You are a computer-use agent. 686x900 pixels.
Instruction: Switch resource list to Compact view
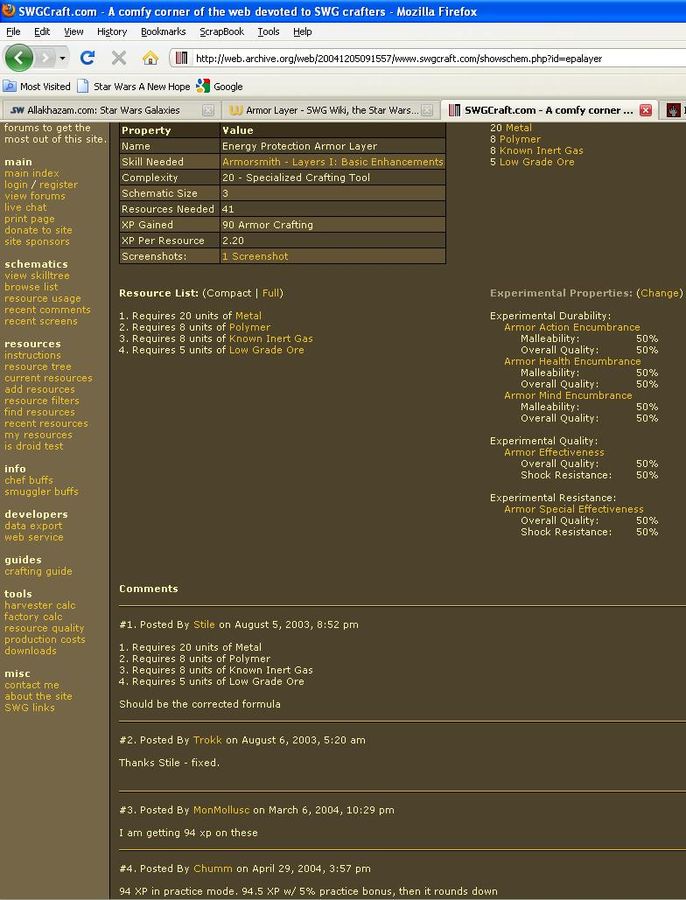point(230,293)
